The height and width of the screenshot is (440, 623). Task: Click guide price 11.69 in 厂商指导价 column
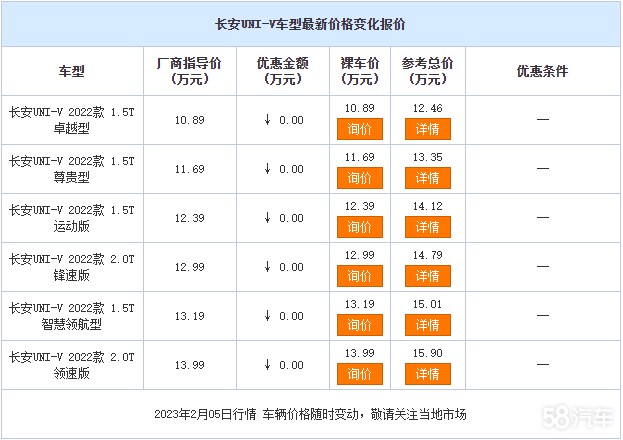190,169
